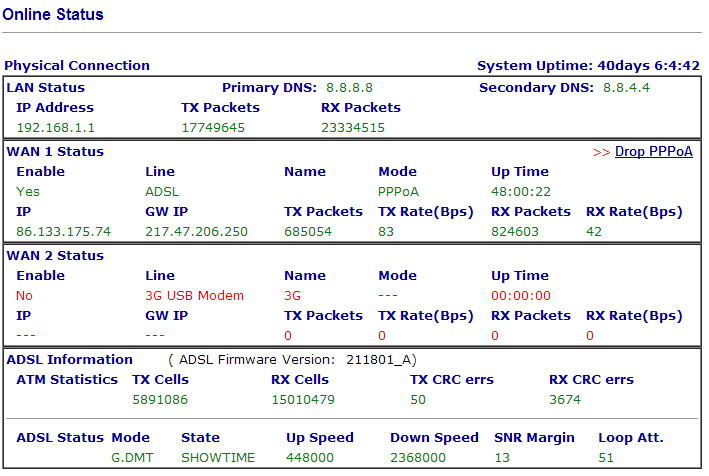The width and height of the screenshot is (709, 476).
Task: Click the SHOWTIME state value
Action: [x=218, y=458]
